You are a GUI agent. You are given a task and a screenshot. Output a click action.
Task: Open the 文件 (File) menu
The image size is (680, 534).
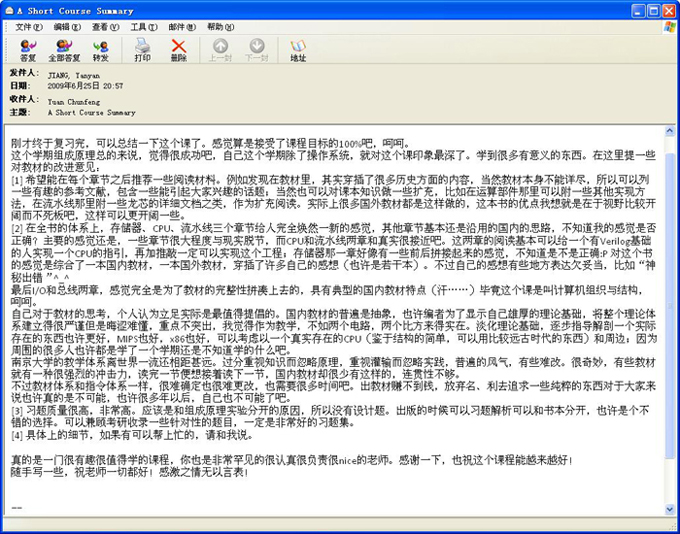pyautogui.click(x=28, y=26)
